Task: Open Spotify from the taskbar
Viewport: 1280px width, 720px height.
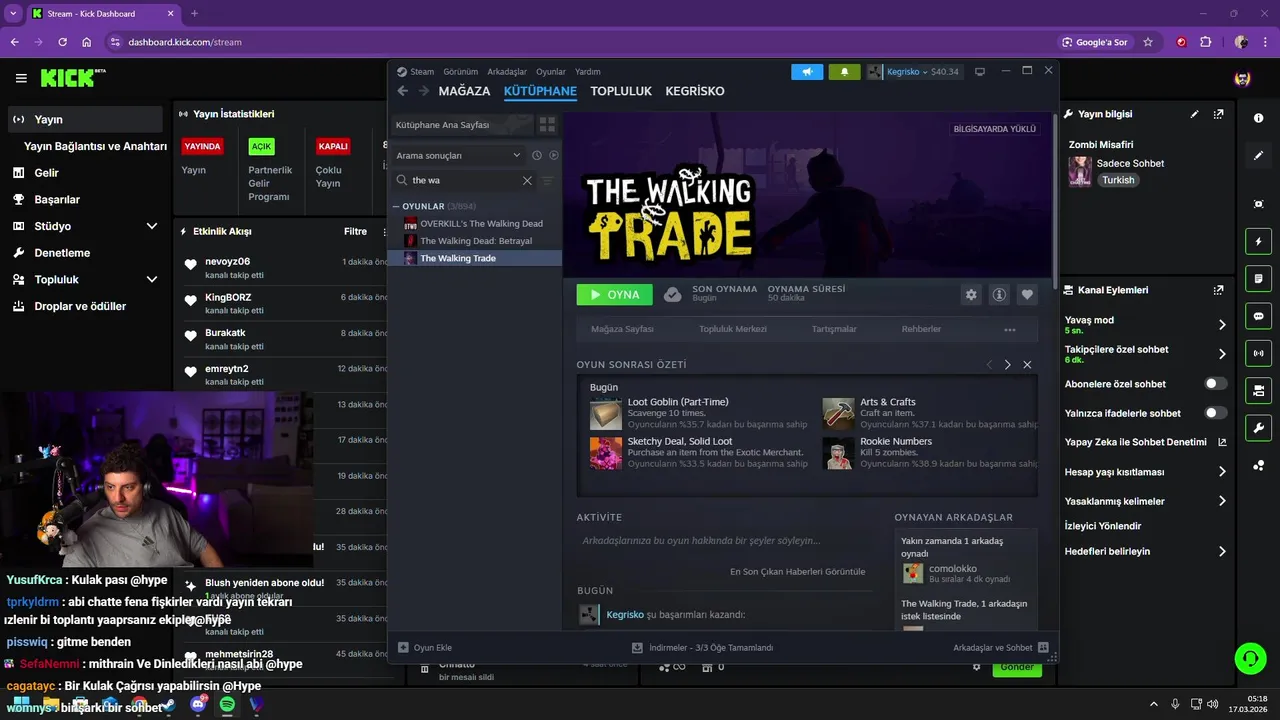Action: click(x=227, y=705)
